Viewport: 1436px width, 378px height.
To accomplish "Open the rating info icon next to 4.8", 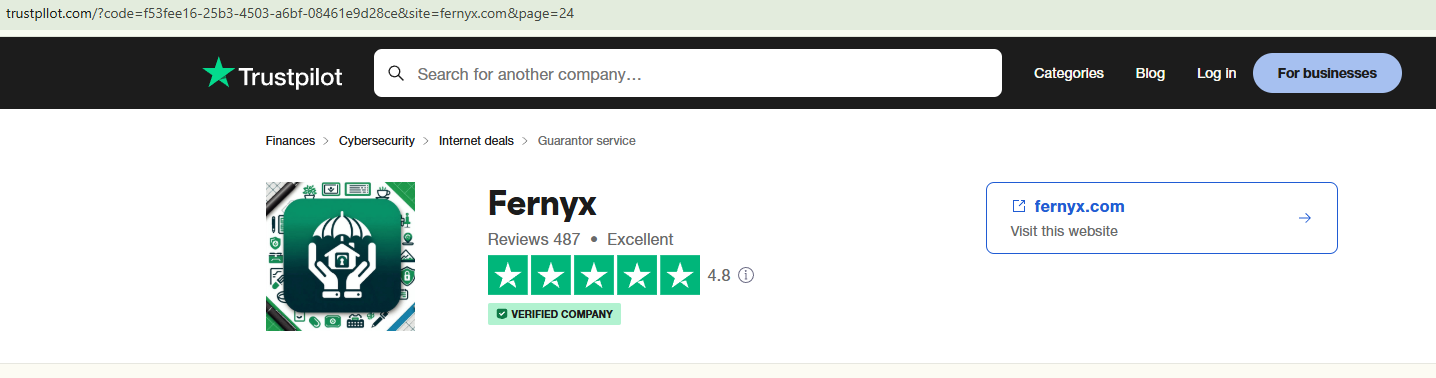I will (x=746, y=275).
